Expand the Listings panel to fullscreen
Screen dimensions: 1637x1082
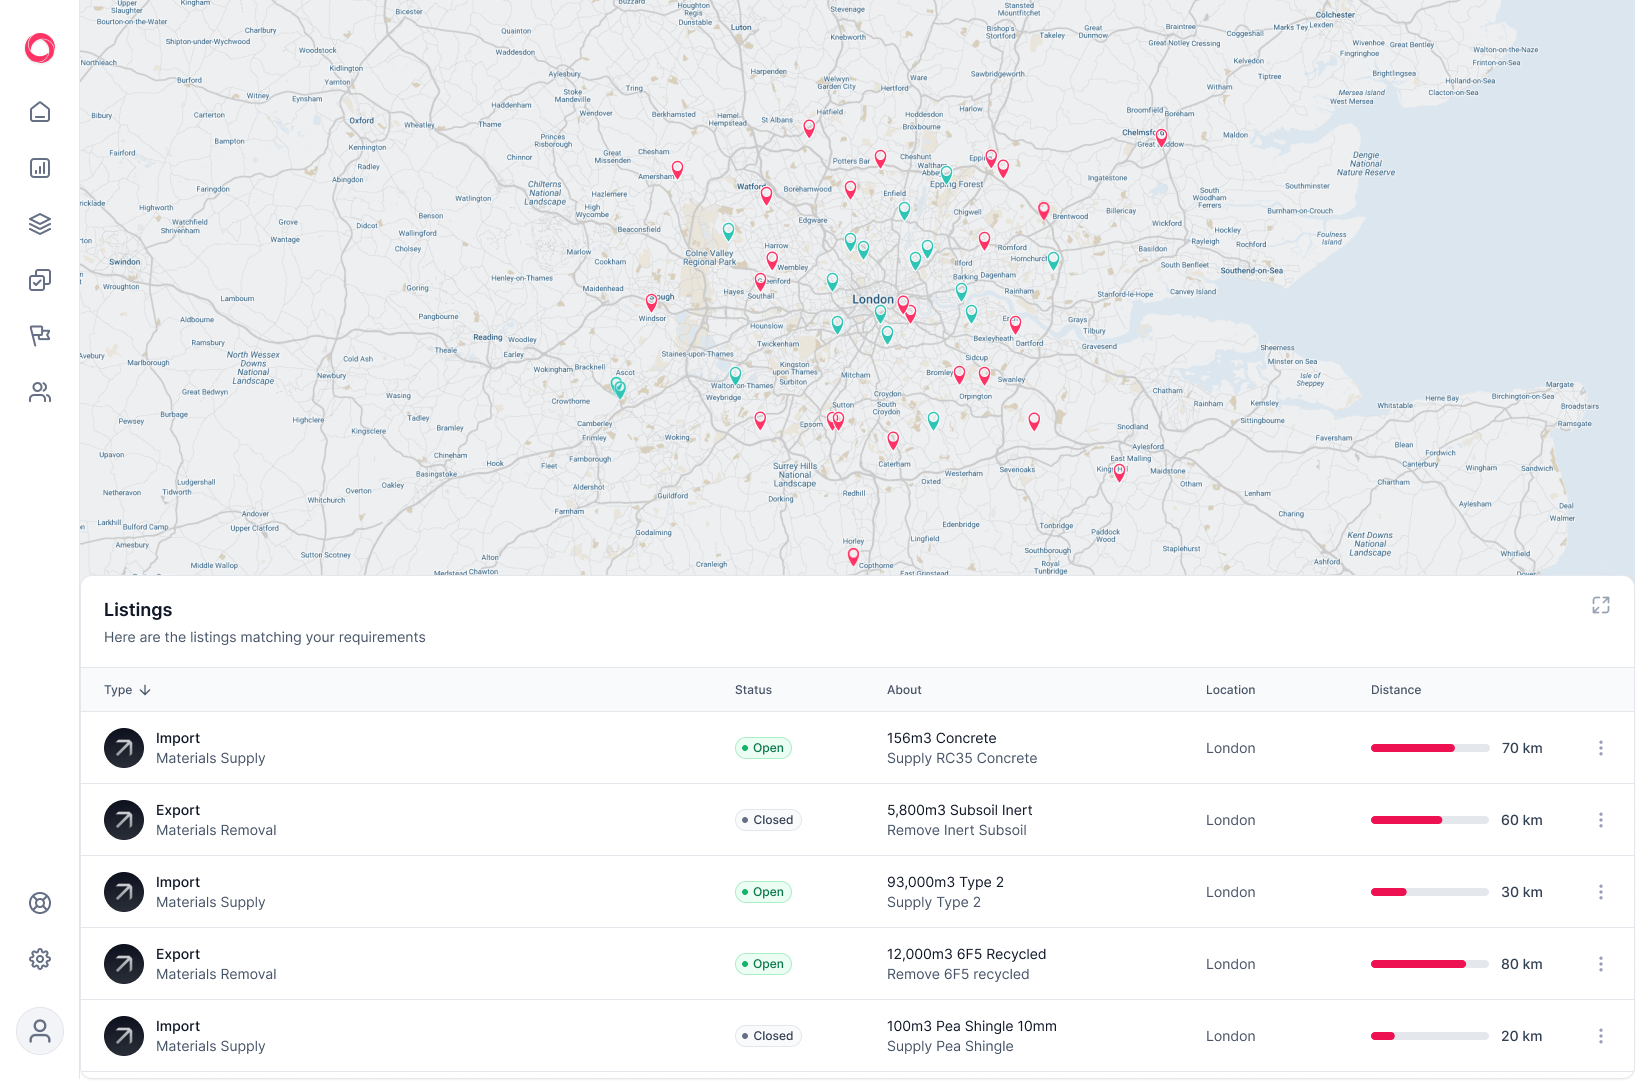(1600, 605)
